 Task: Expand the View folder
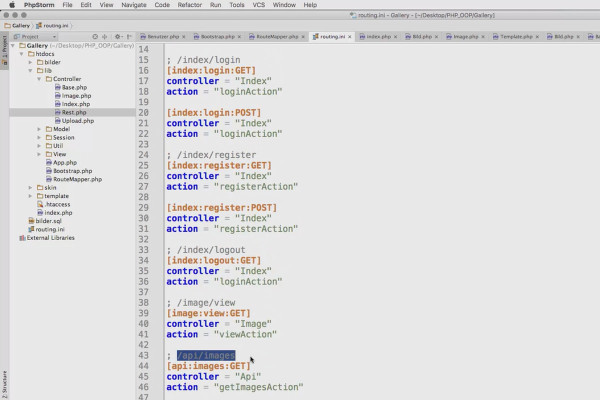click(x=39, y=154)
